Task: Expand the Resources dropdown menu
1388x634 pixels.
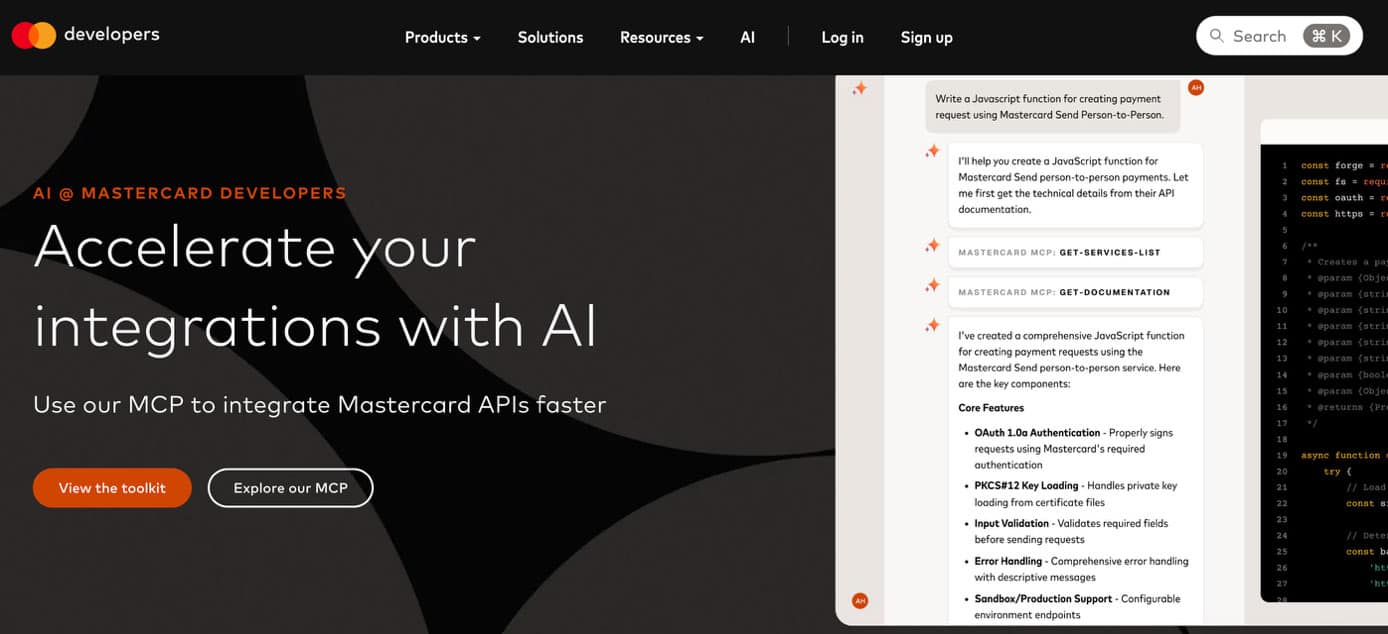Action: [661, 37]
